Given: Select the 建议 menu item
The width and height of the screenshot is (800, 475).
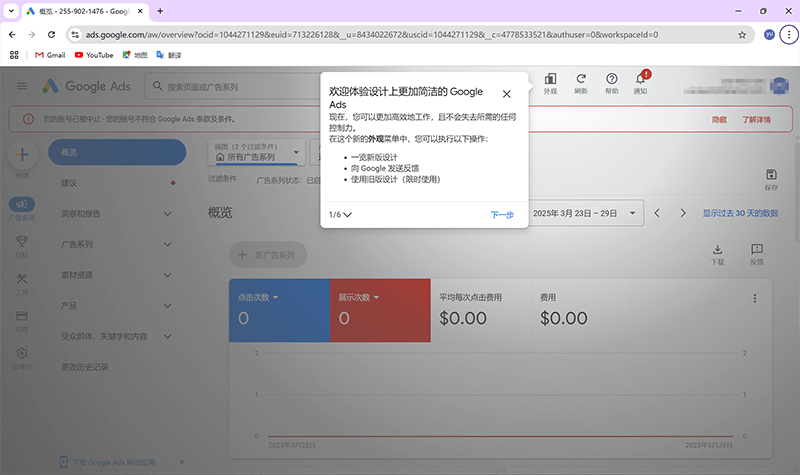Looking at the screenshot, I should 117,183.
